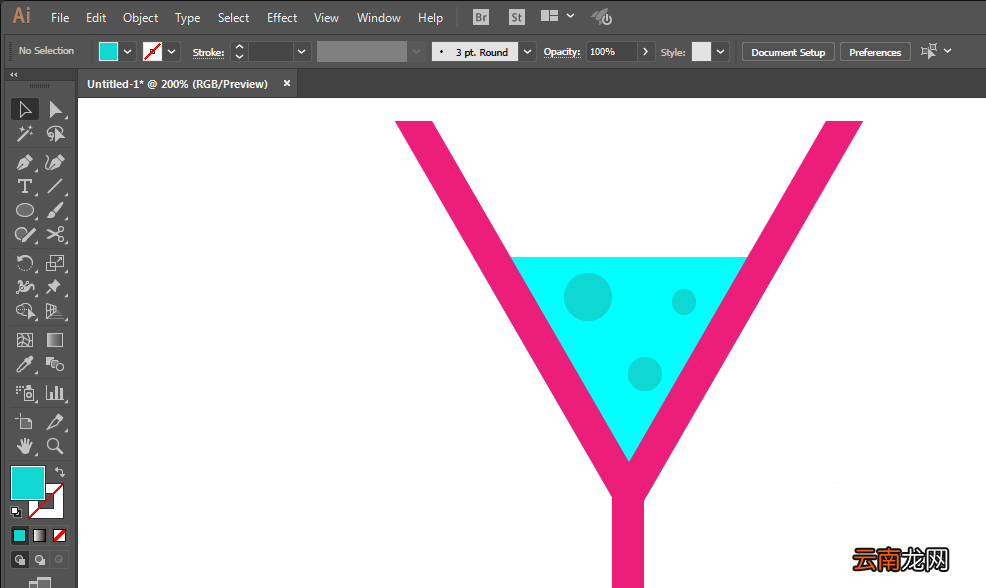Select the Rotate tool
This screenshot has width=986, height=588.
coord(25,263)
